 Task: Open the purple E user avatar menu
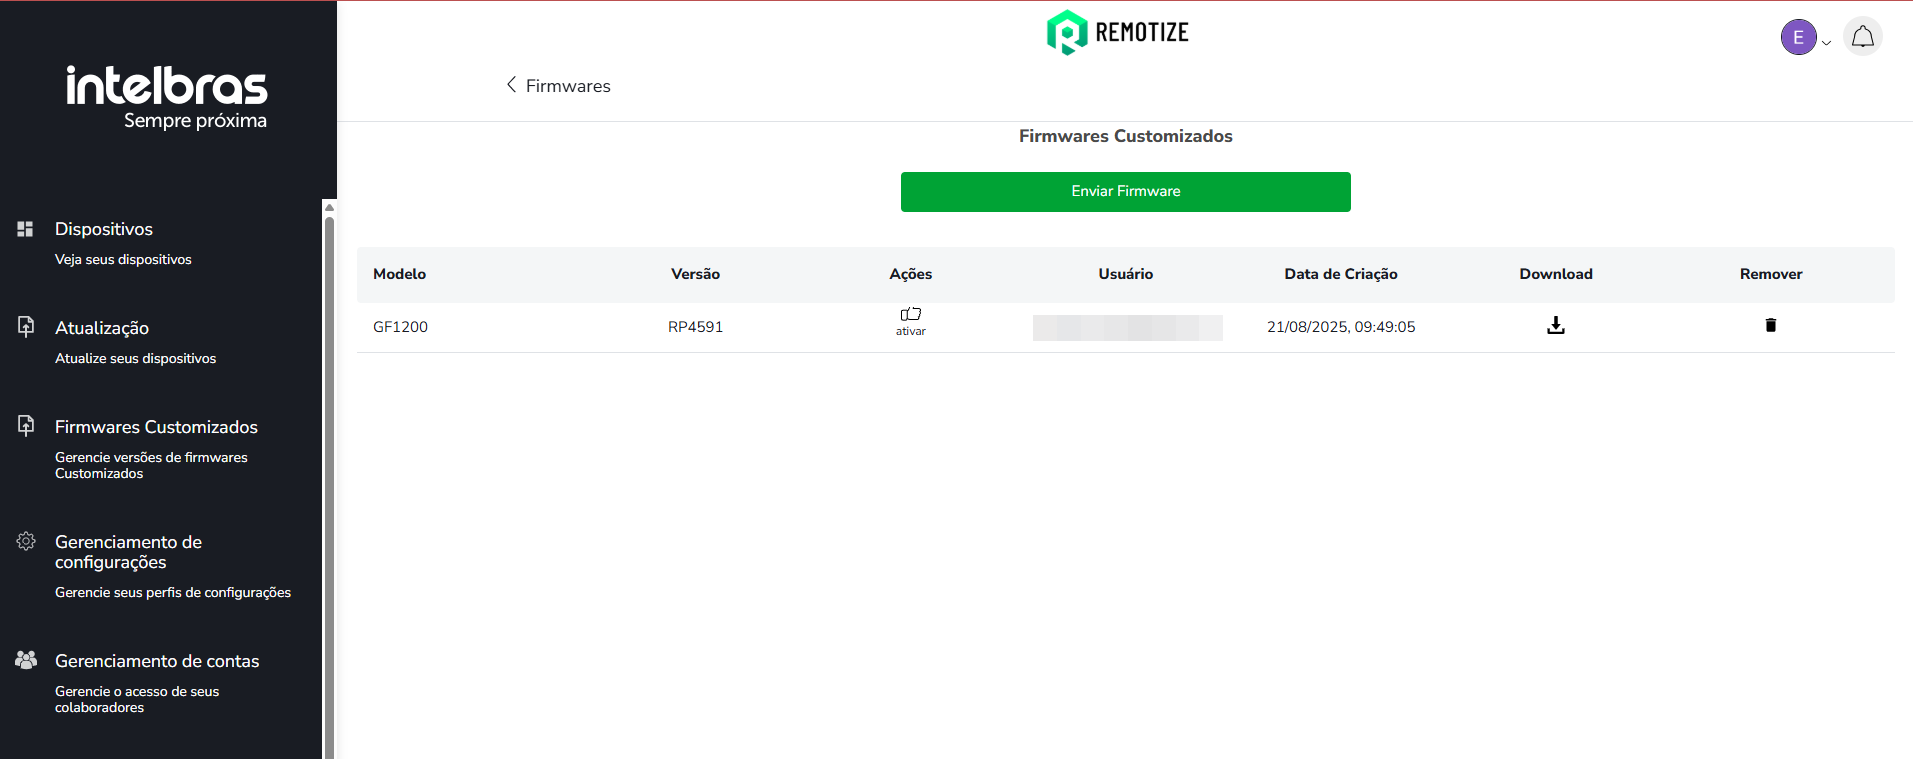(1797, 38)
